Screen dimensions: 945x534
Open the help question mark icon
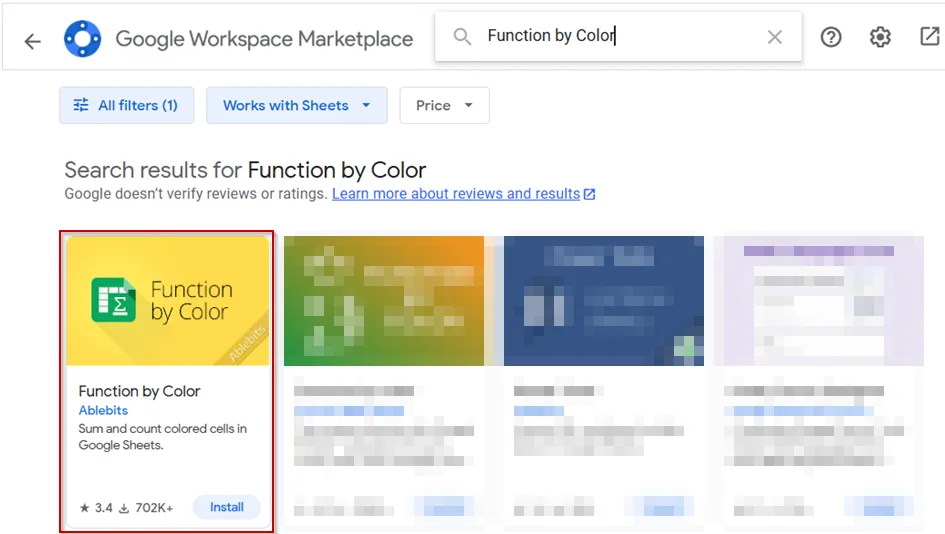830,37
